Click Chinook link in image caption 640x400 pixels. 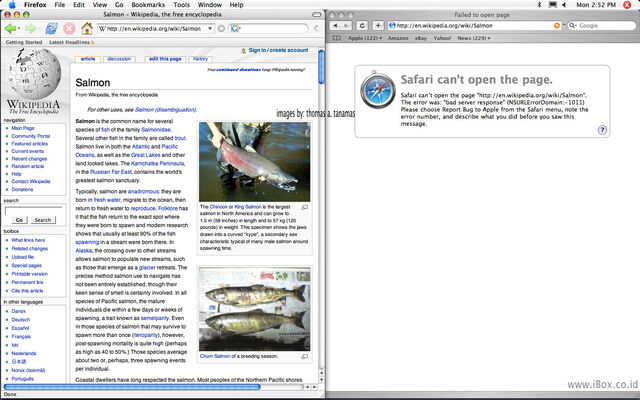tap(218, 207)
